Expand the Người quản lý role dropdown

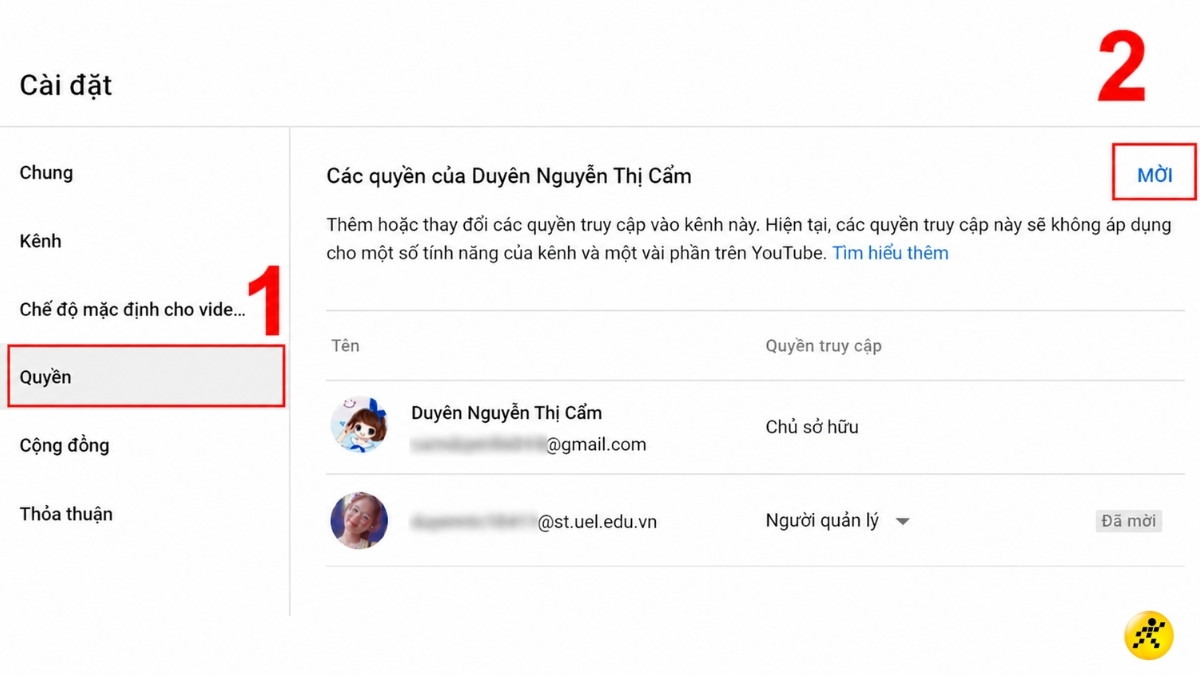(x=838, y=521)
